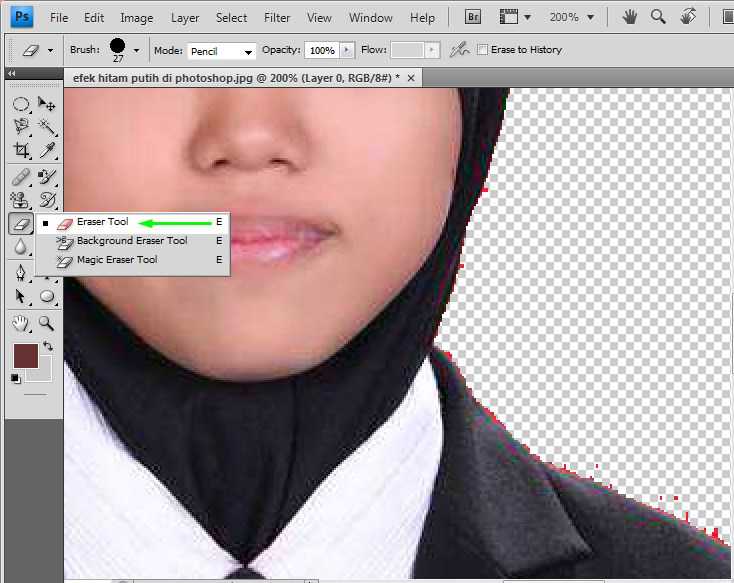Screen dimensions: 734x583
Task: Click the Zoom magnifier in the application bar
Action: coord(658,18)
